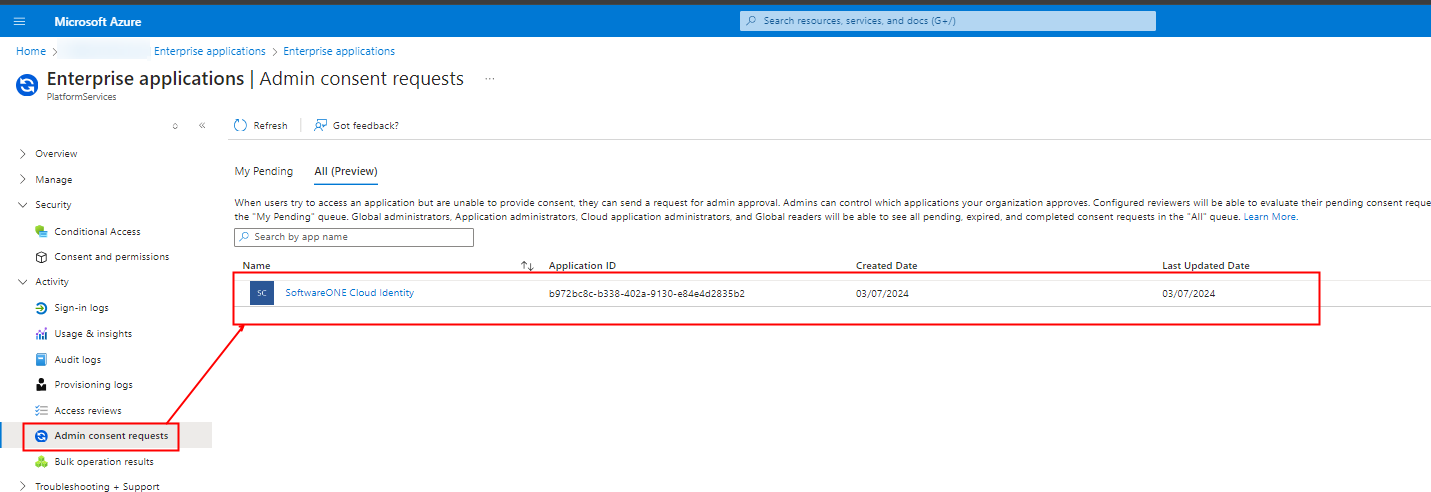Open Provisioning logs page
Image resolution: width=1431 pixels, height=492 pixels.
click(x=93, y=385)
